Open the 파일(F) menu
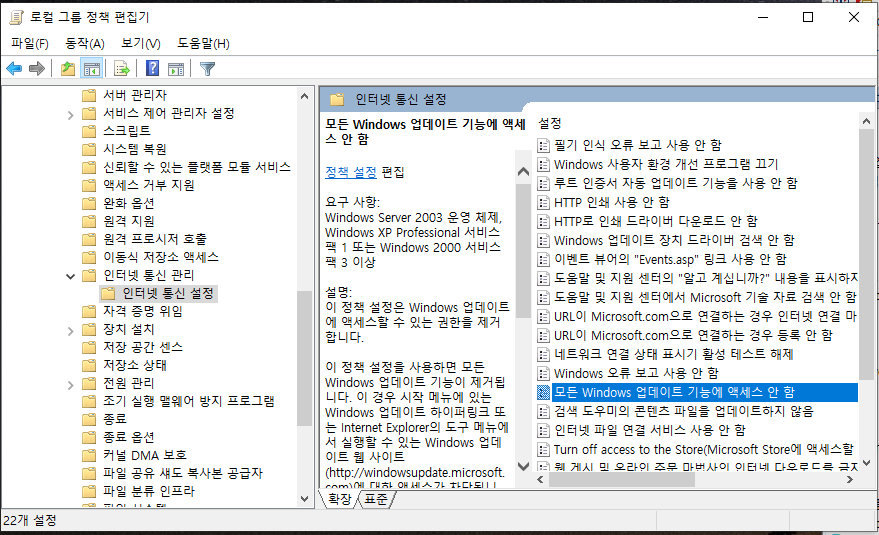Screen dimensions: 879x535 (x=30, y=43)
